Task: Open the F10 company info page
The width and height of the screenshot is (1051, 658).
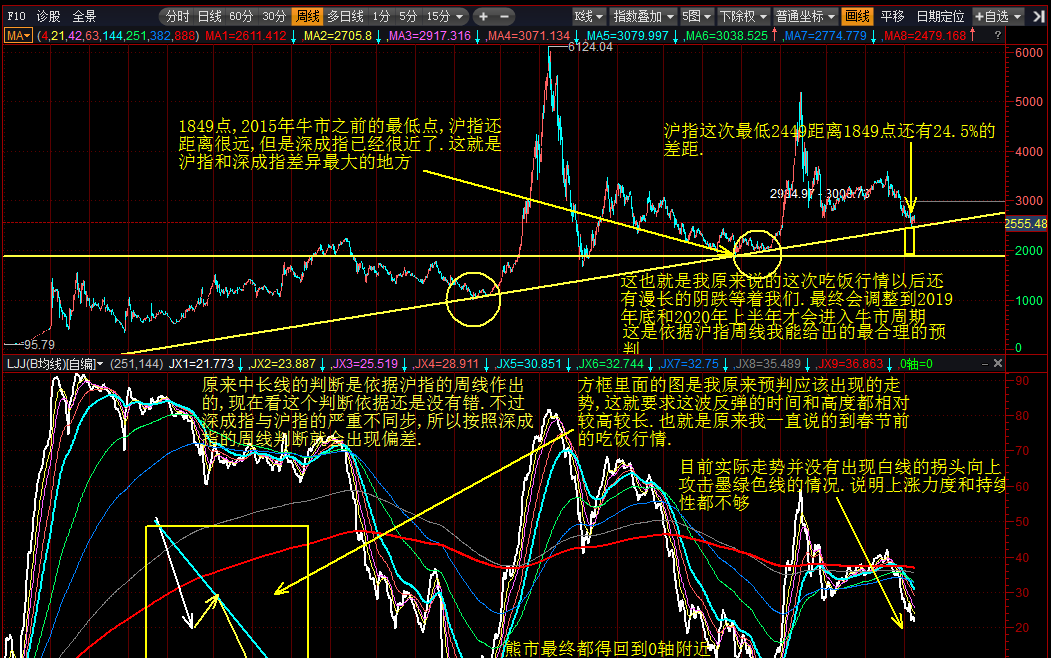Action: 16,16
